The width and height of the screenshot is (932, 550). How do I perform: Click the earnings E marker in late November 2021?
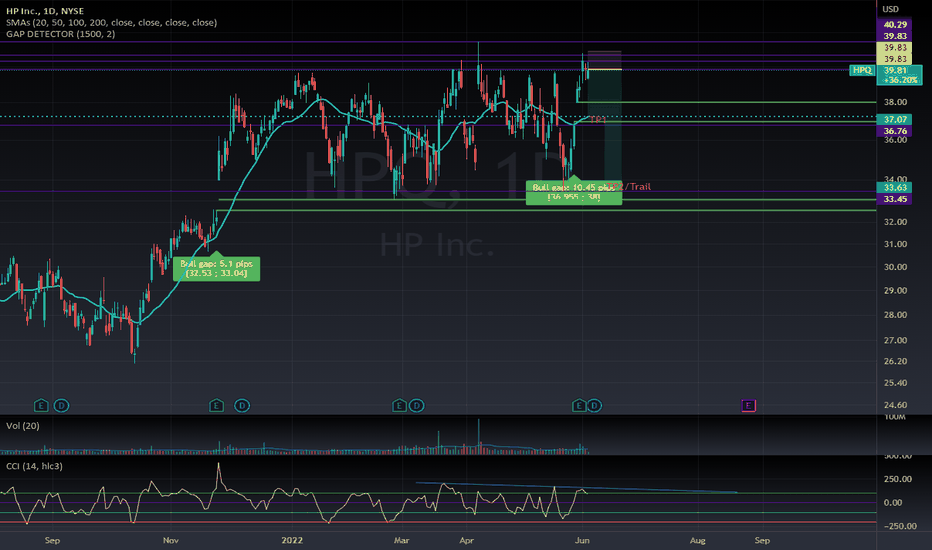click(x=216, y=406)
